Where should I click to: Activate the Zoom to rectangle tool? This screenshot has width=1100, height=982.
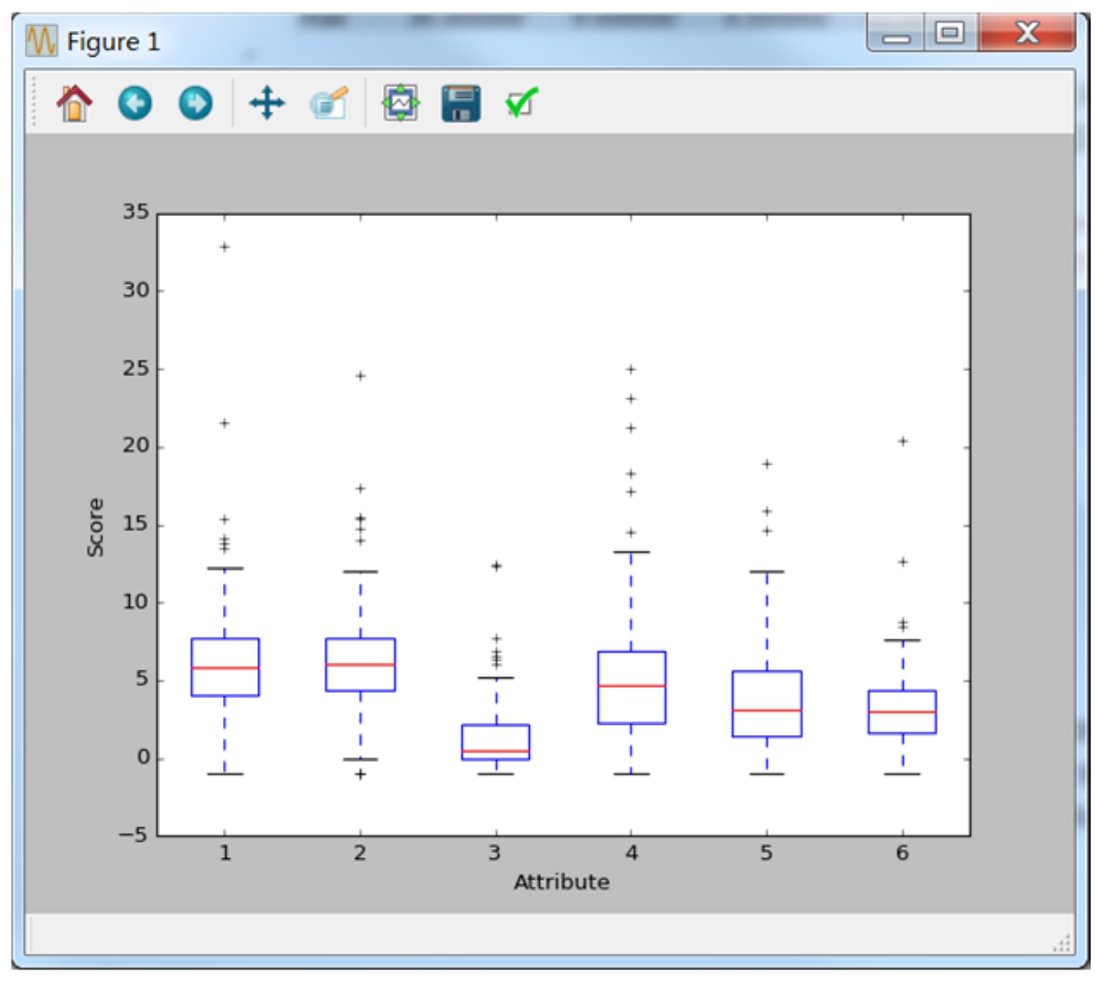click(329, 104)
